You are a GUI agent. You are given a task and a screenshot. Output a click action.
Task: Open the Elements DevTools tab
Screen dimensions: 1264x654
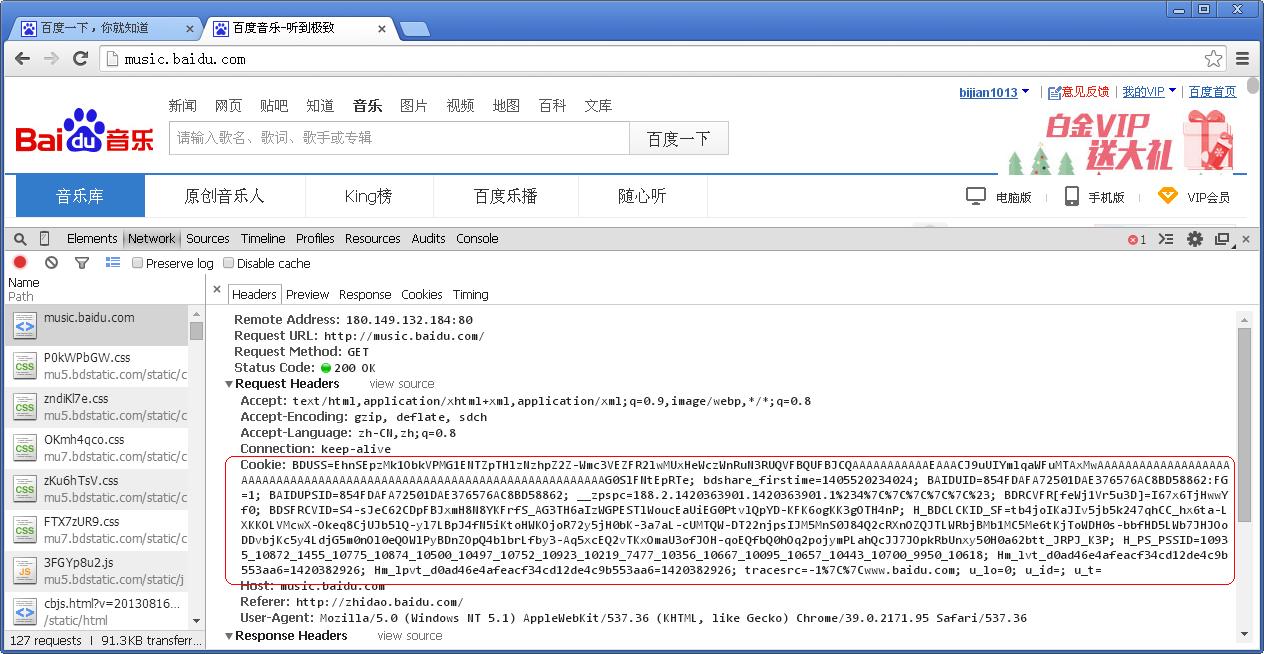92,239
